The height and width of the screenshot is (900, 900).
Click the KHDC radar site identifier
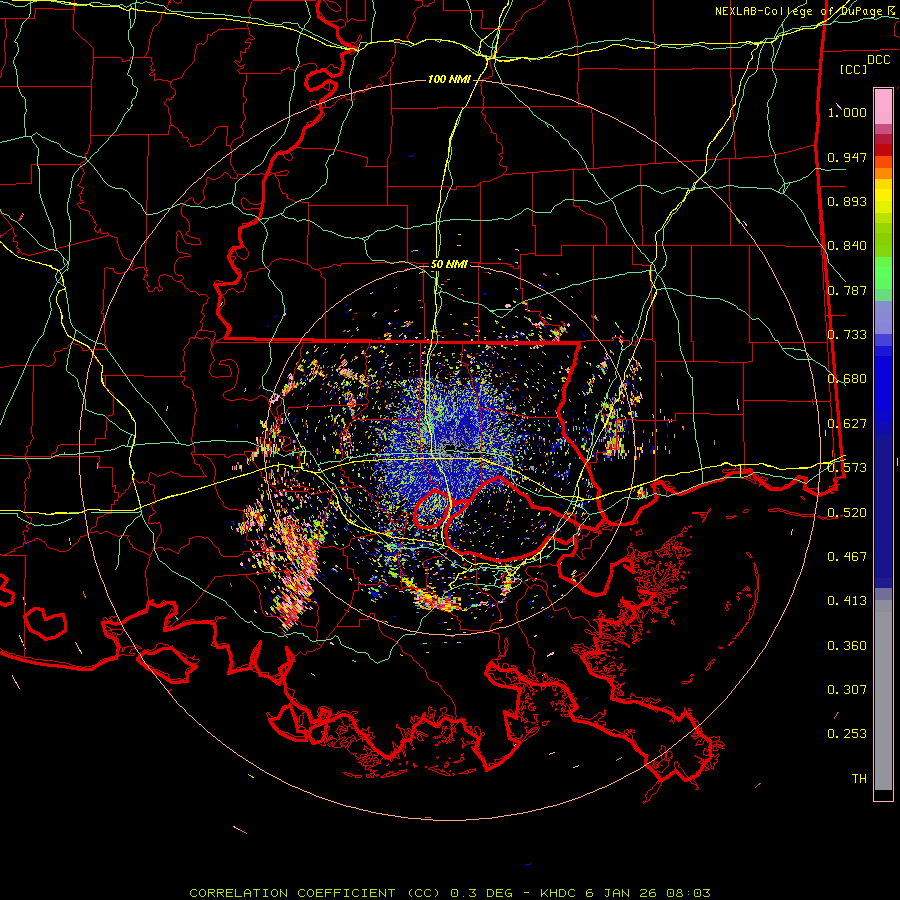560,893
